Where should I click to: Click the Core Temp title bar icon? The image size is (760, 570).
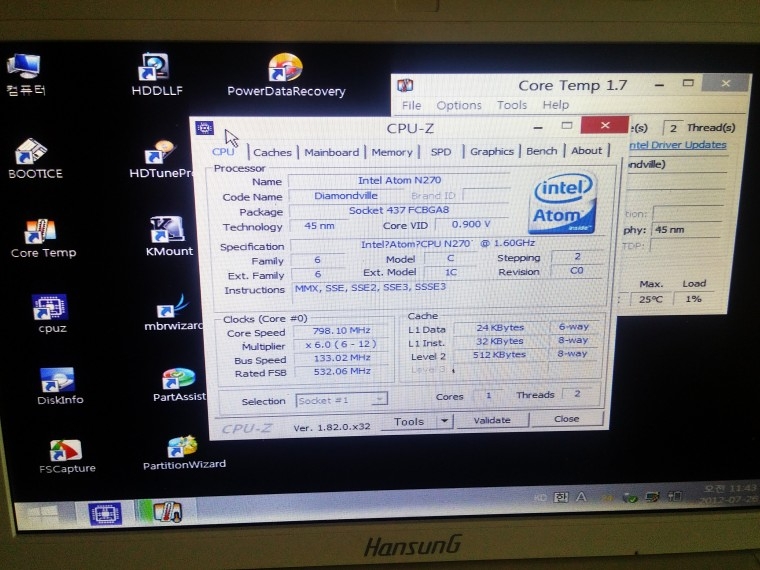point(405,86)
